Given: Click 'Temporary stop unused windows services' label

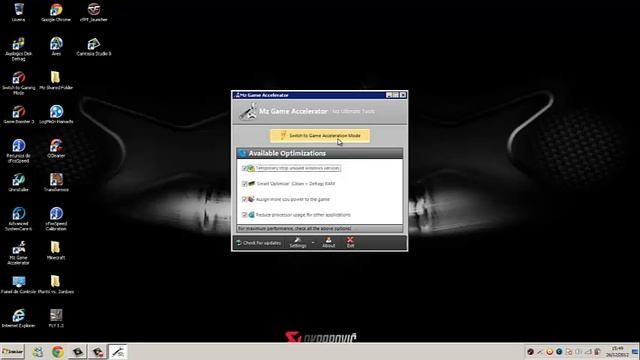Looking at the screenshot, I should [298, 168].
